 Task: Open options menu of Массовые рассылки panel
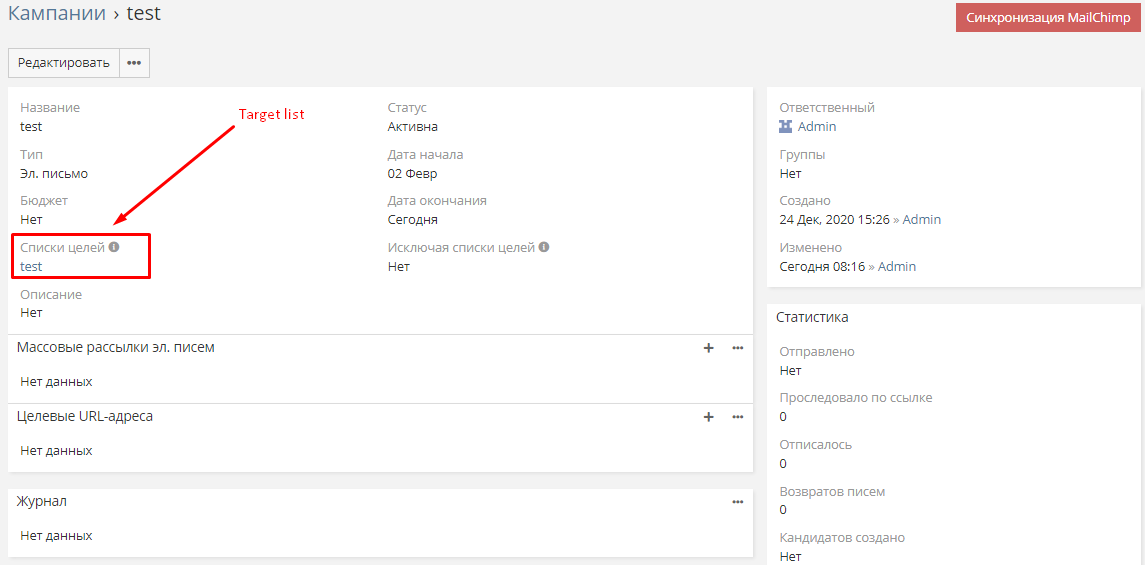(738, 348)
